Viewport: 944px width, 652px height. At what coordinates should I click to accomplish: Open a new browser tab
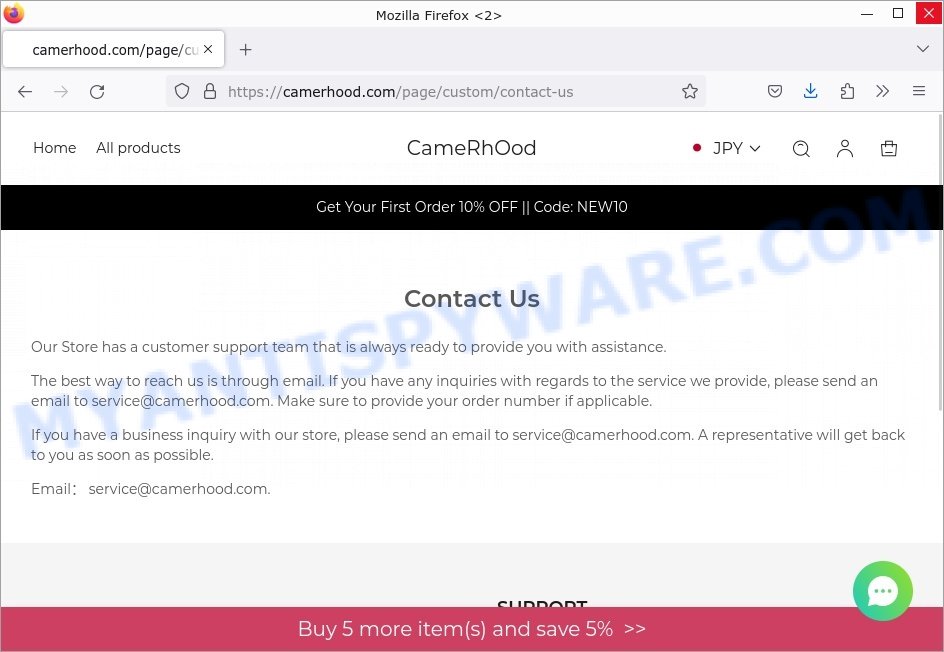point(245,49)
